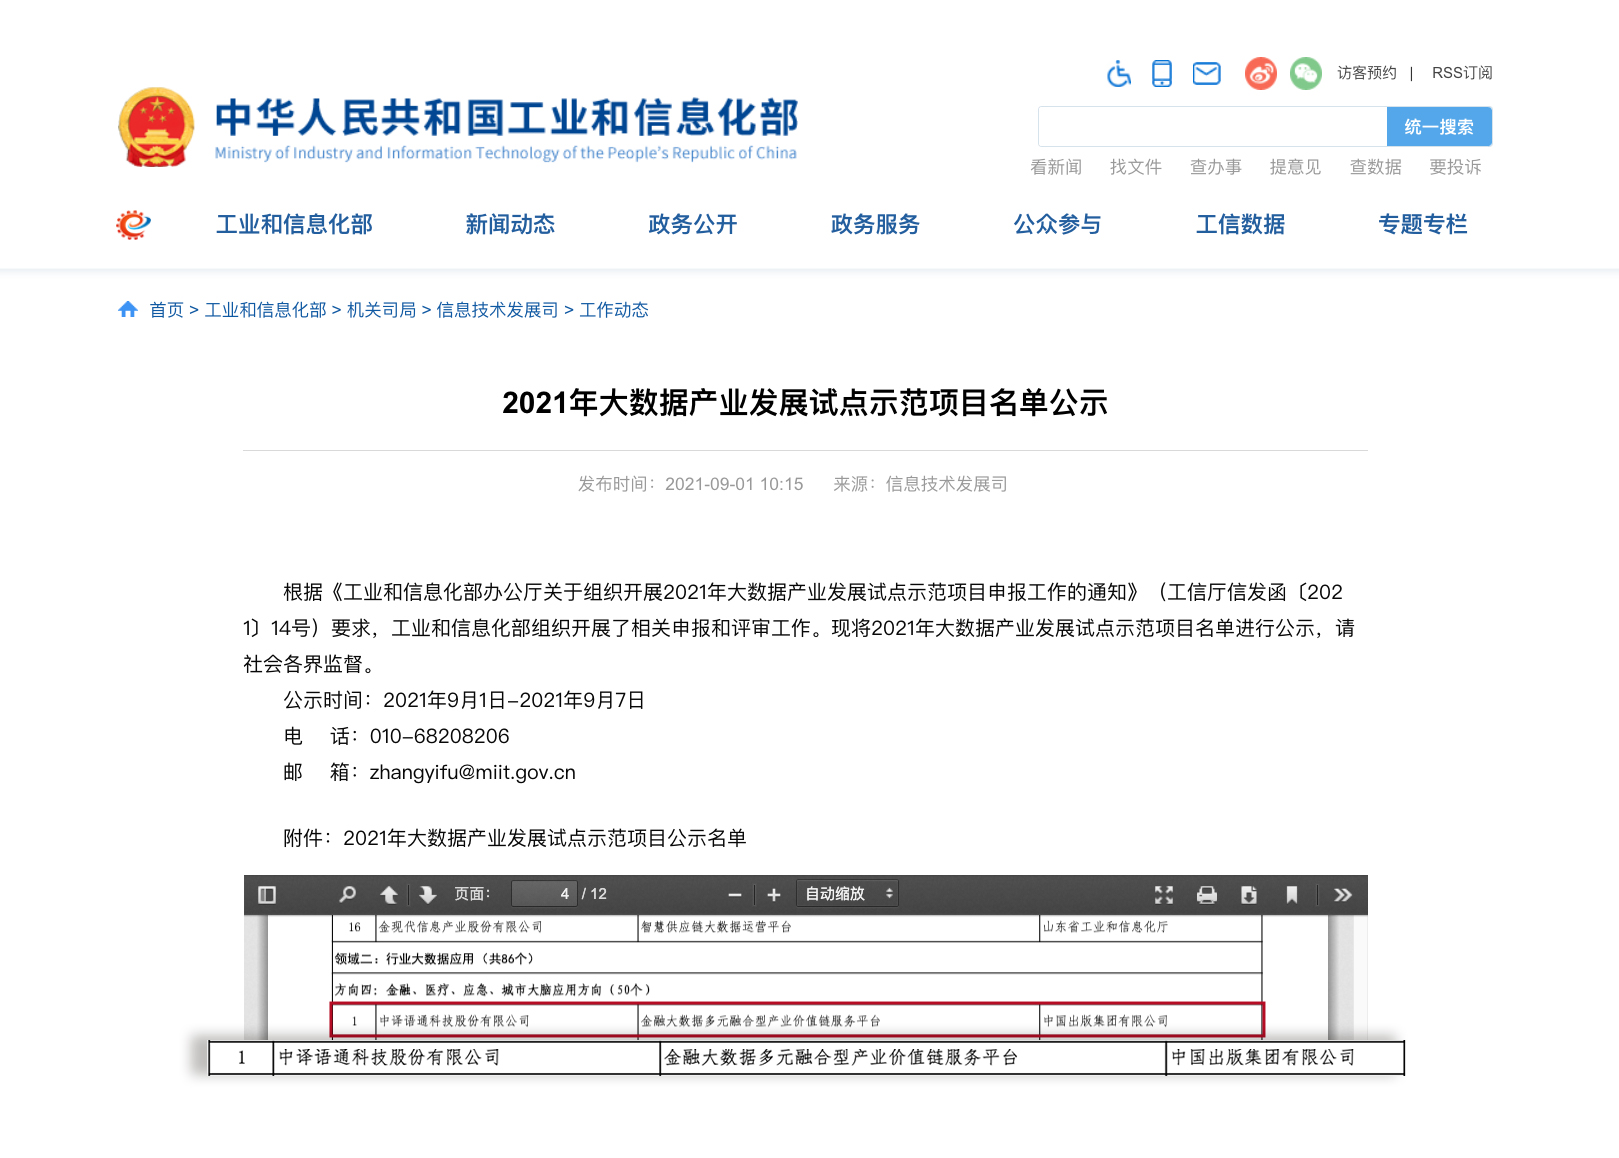Click the PDF page number field
Viewport: 1619px width, 1158px height.
coord(544,894)
